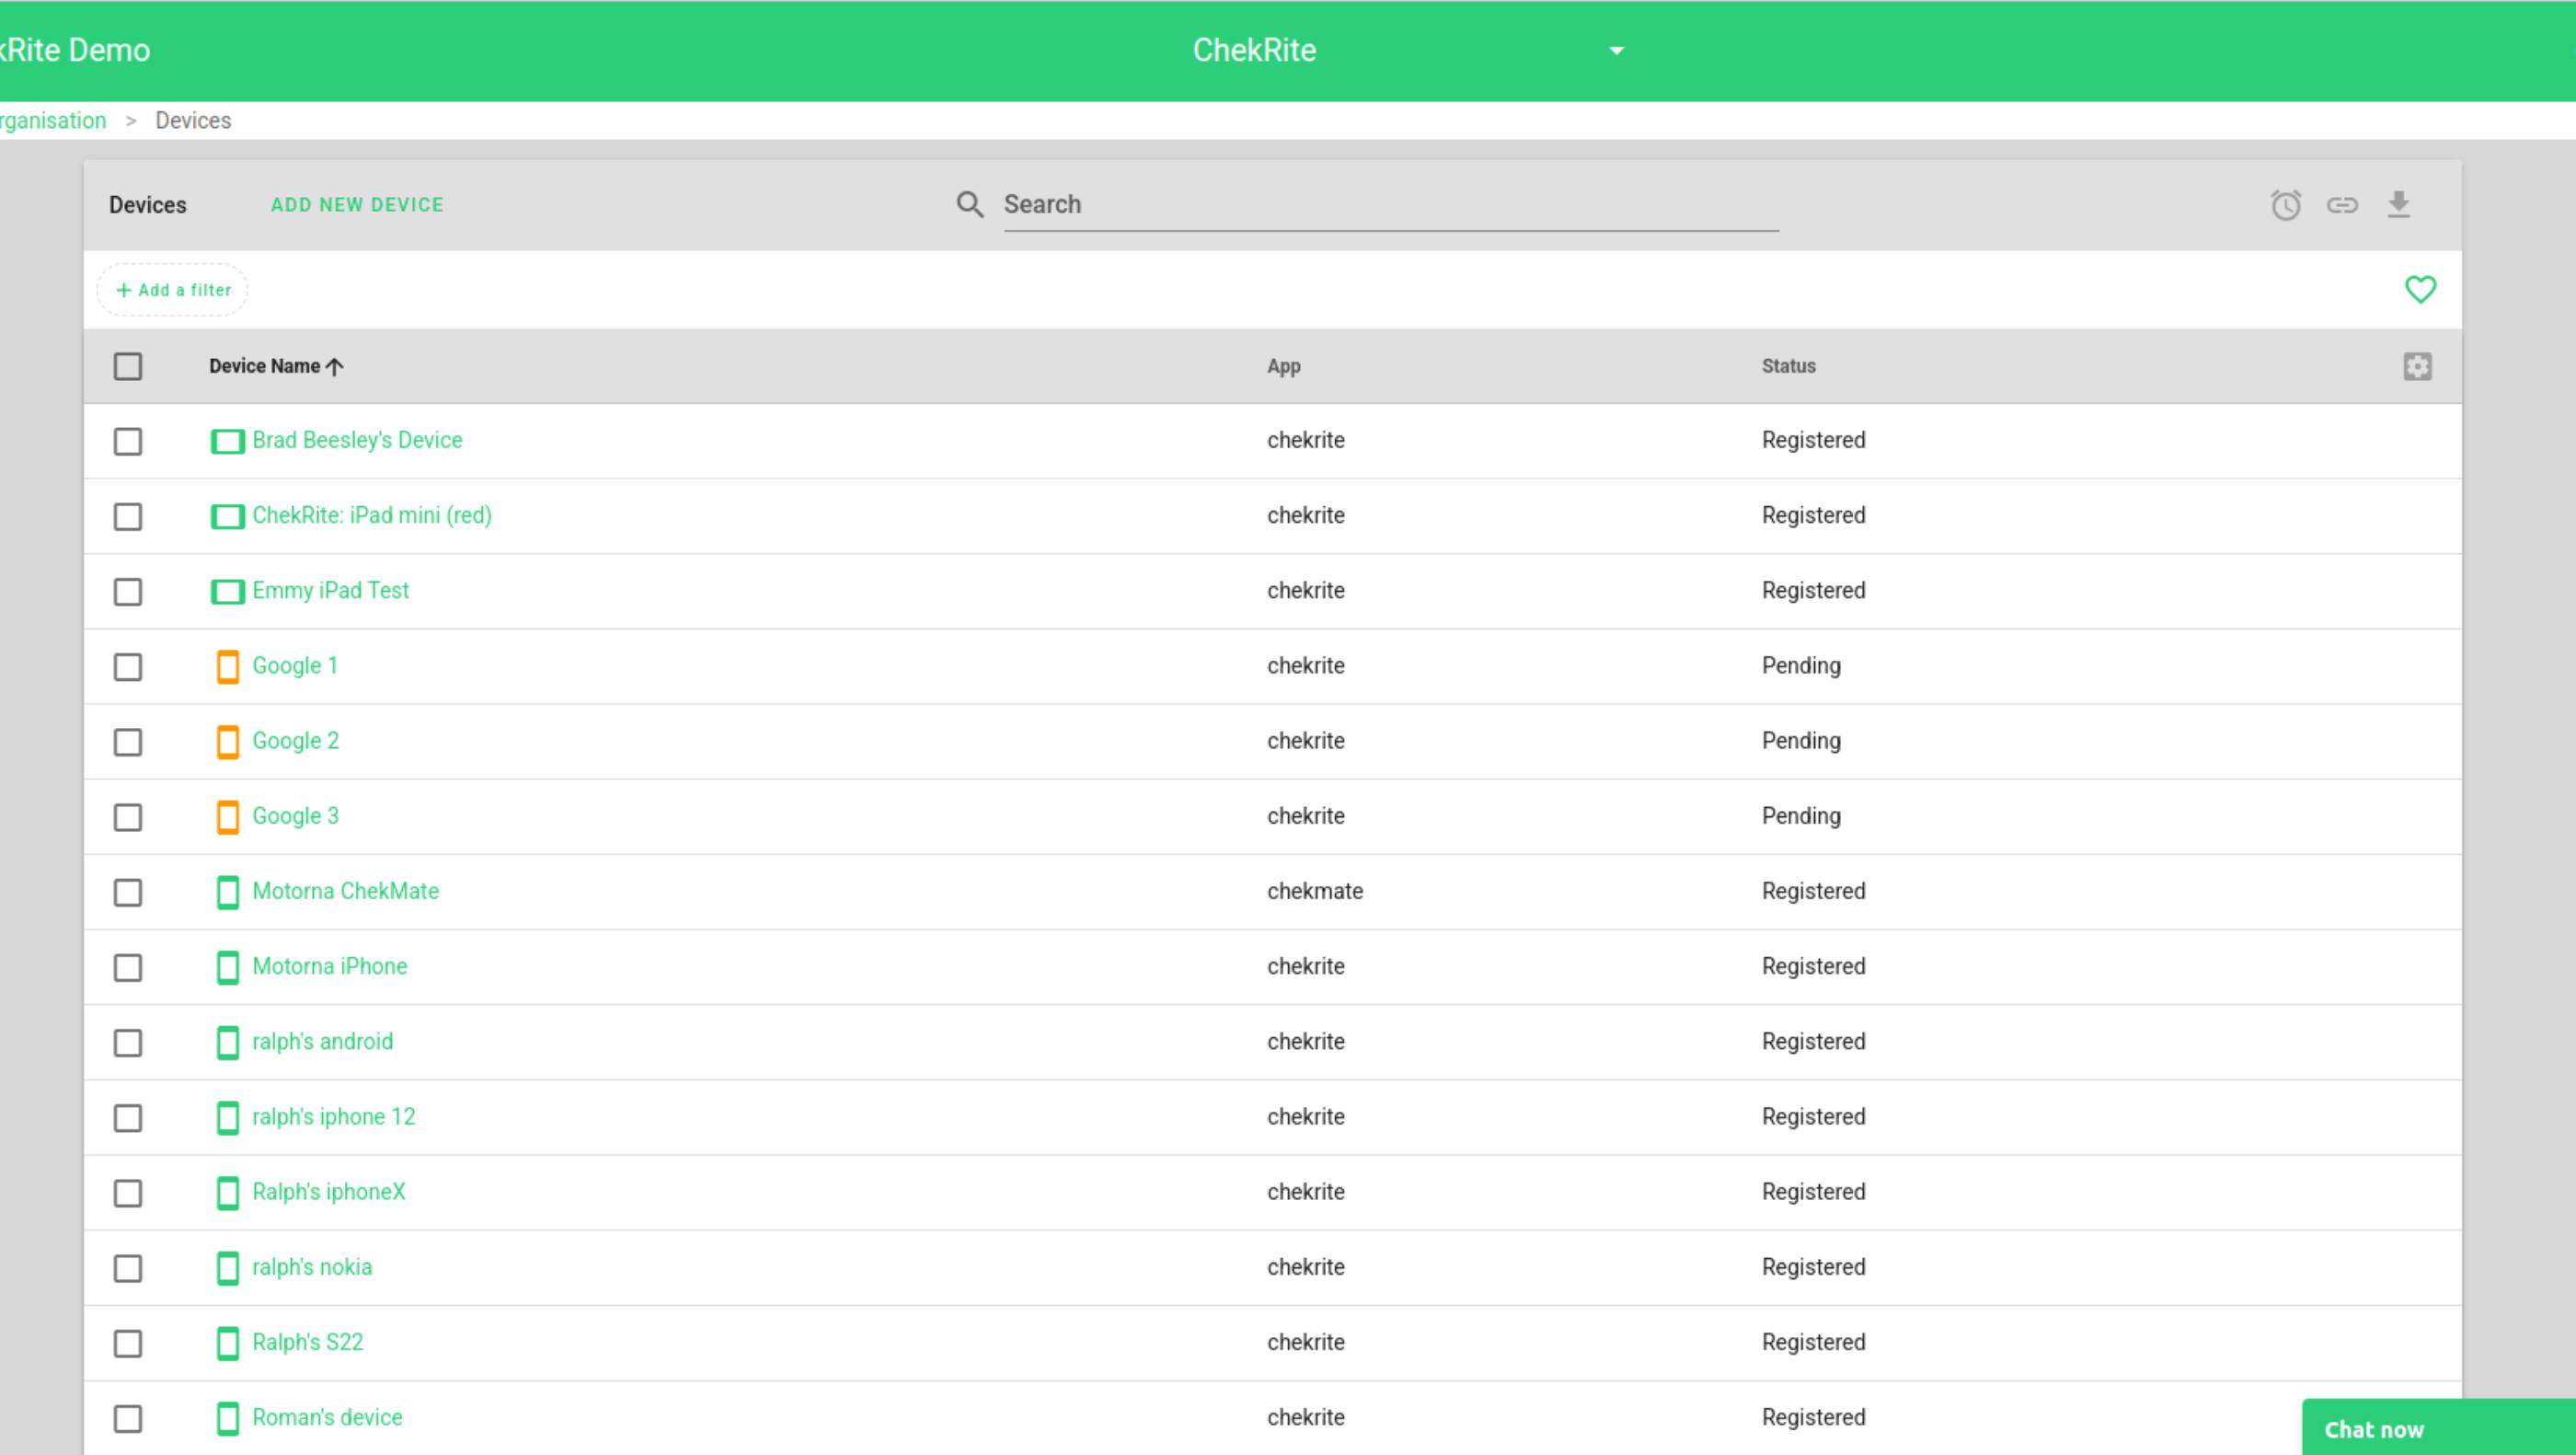Viewport: 2576px width, 1455px height.
Task: Open ralph's nokia device link
Action: (x=312, y=1267)
